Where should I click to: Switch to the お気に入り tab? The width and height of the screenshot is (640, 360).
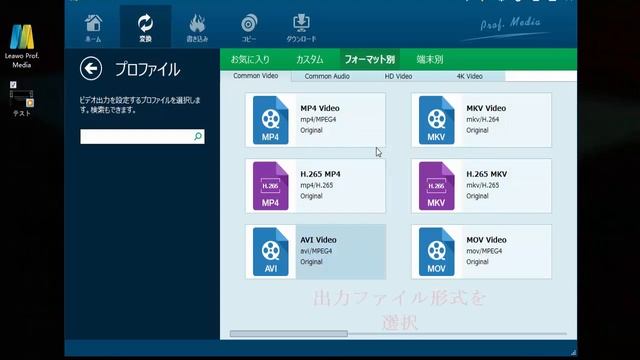coord(250,60)
